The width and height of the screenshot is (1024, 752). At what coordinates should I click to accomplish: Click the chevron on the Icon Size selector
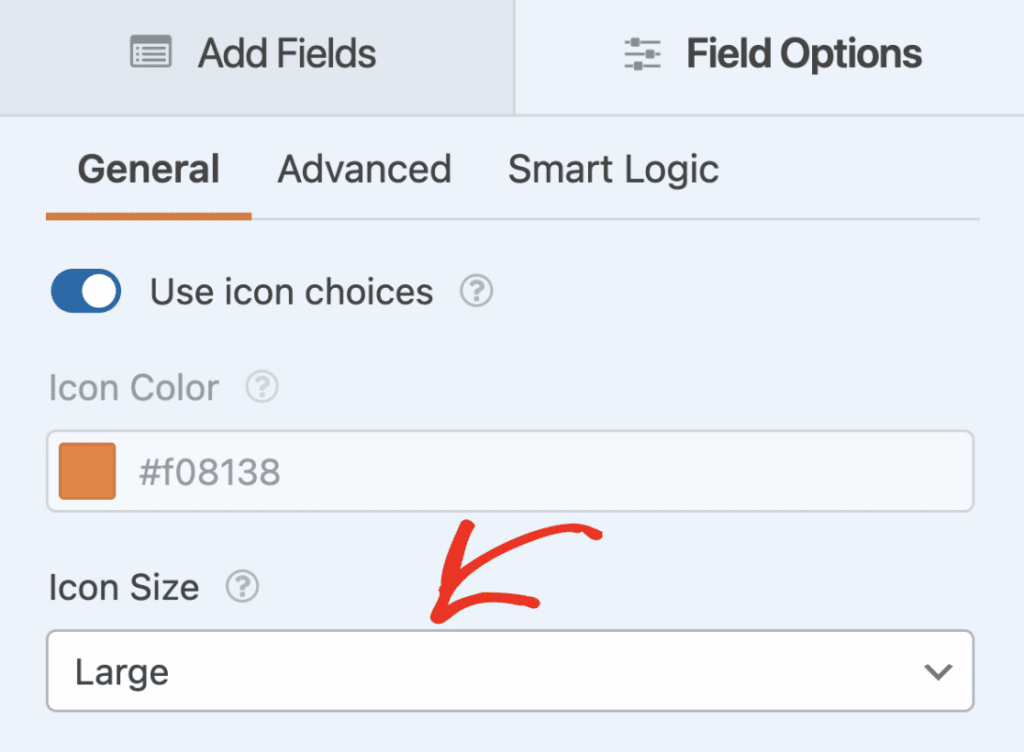click(x=937, y=671)
